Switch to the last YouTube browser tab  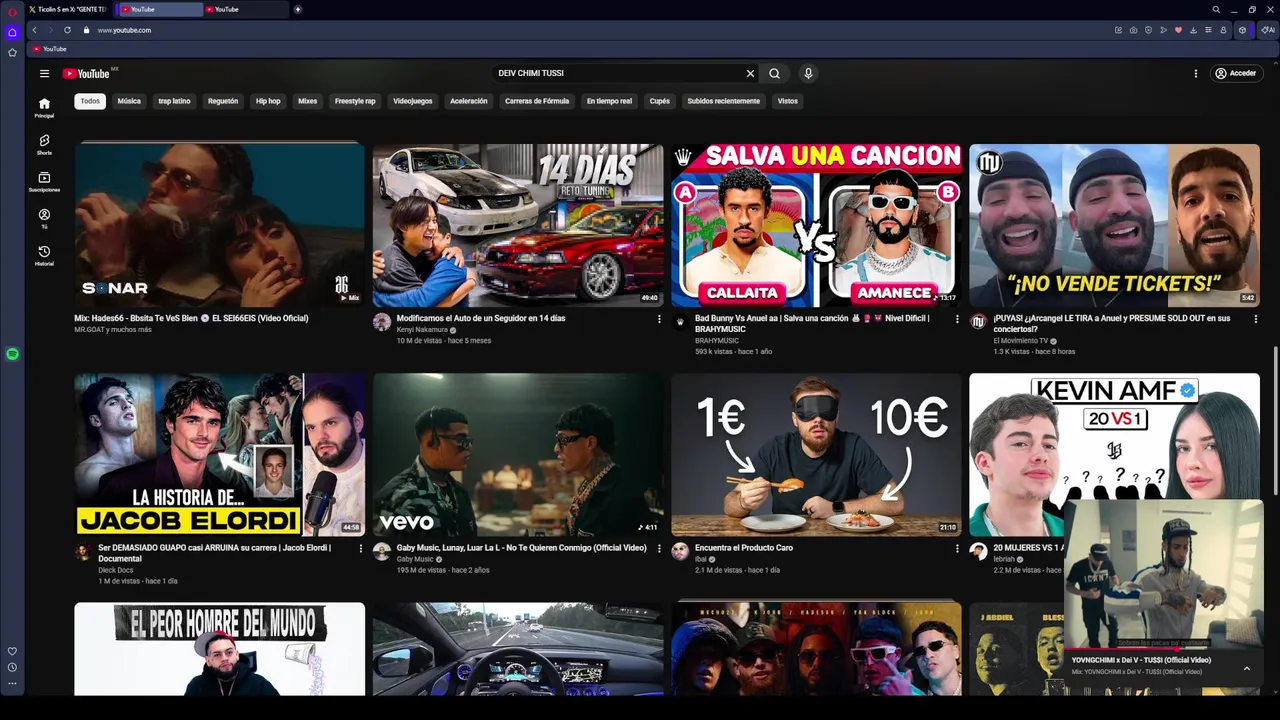(244, 9)
